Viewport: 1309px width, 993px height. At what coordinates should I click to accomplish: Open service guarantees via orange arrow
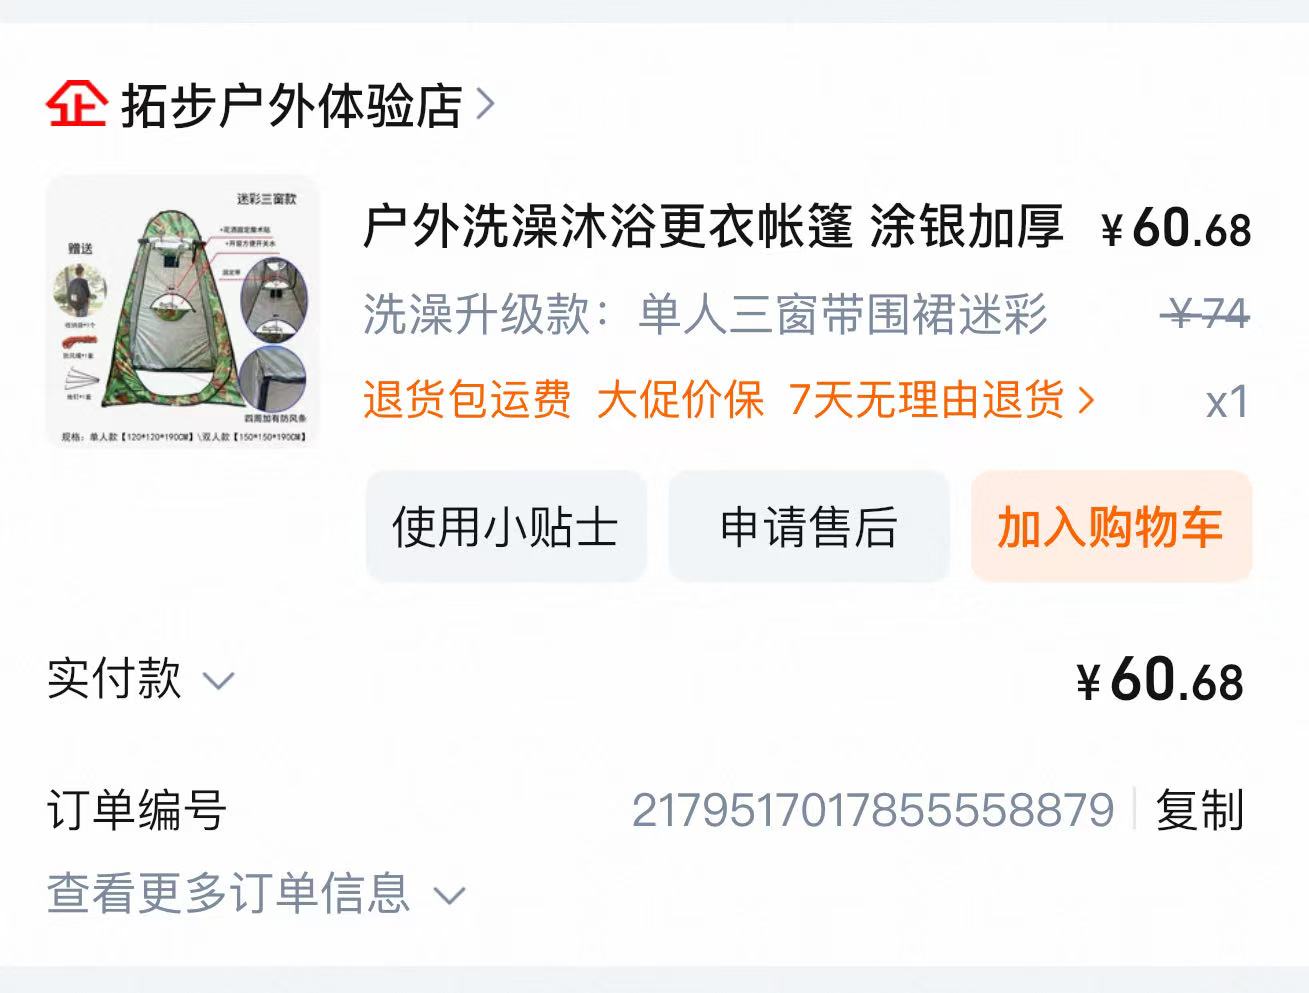(x=1086, y=401)
